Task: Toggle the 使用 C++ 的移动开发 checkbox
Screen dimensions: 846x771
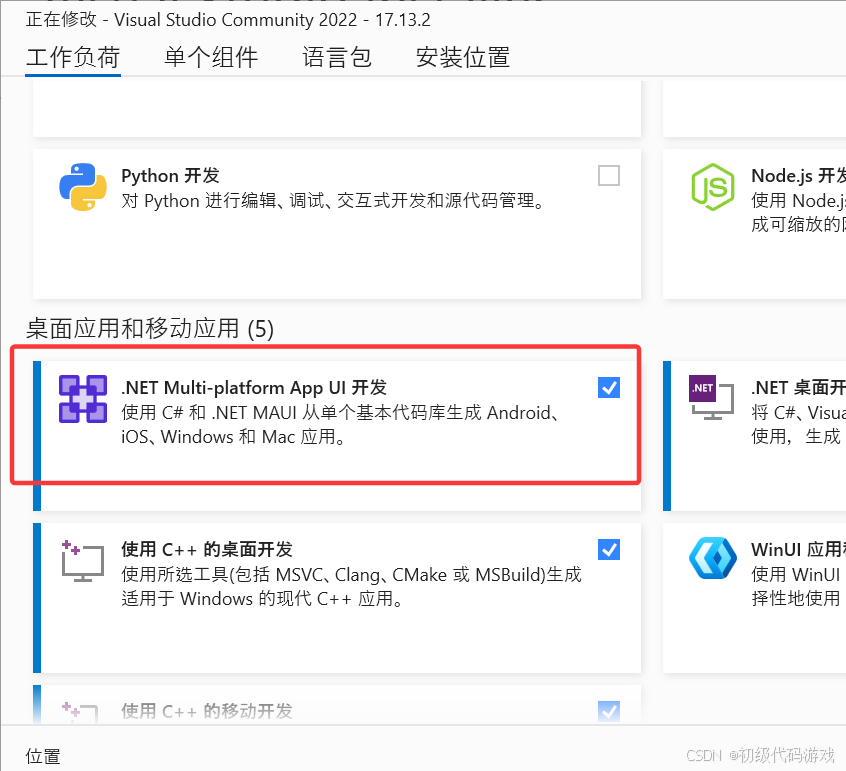Action: 609,711
